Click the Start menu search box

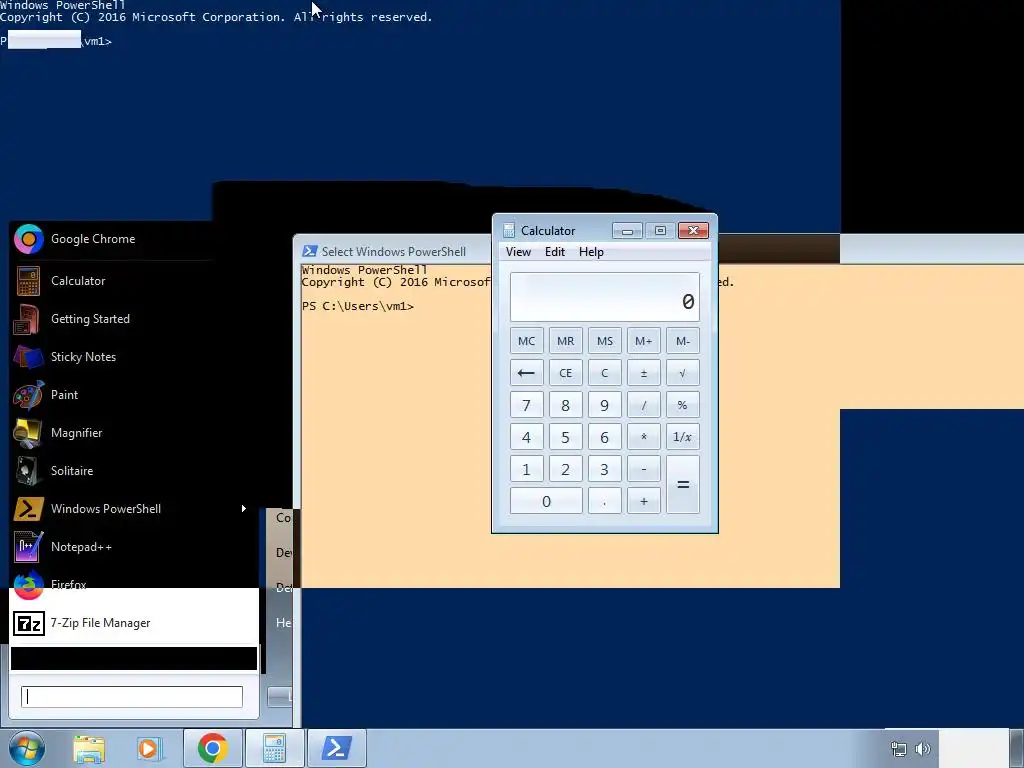coord(132,697)
